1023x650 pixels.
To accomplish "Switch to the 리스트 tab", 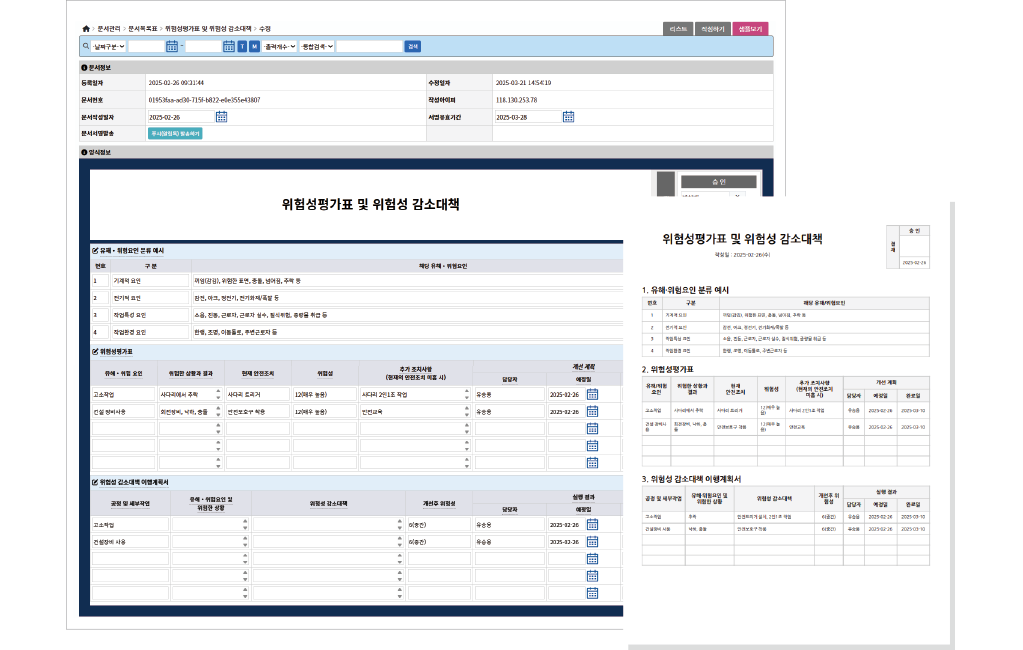I will click(x=677, y=29).
